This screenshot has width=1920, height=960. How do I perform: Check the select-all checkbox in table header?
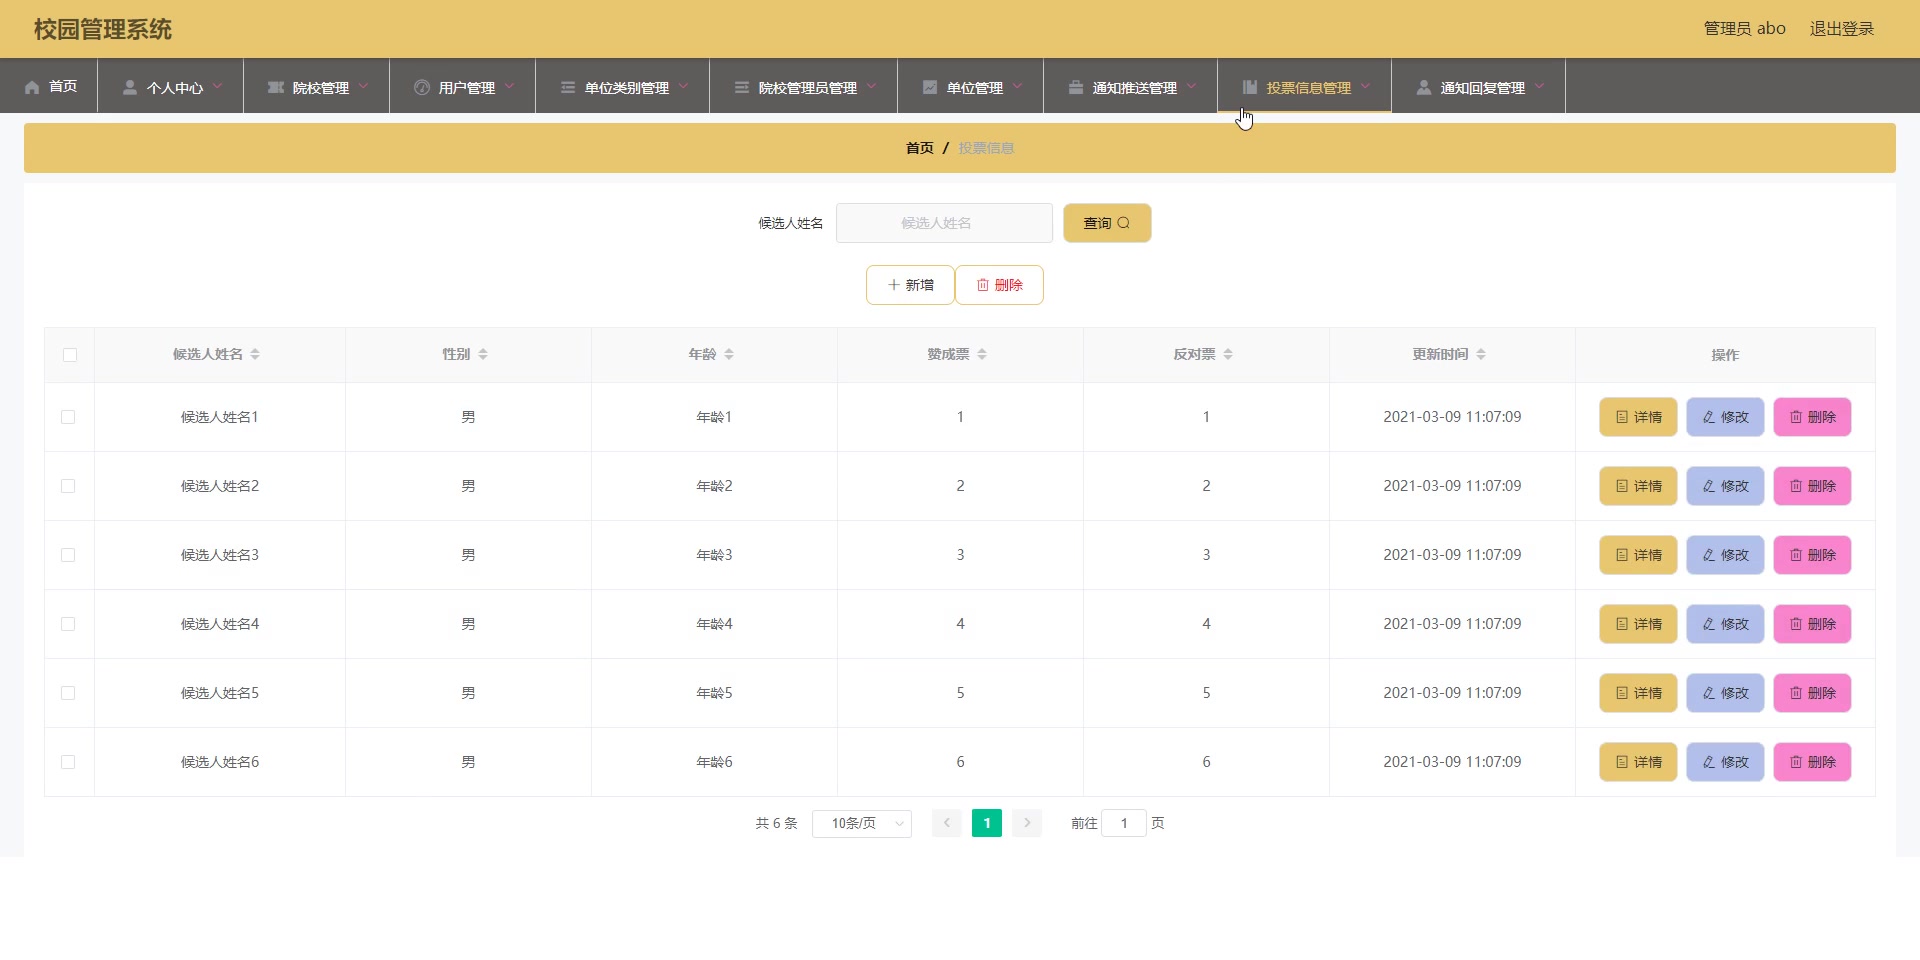click(69, 355)
